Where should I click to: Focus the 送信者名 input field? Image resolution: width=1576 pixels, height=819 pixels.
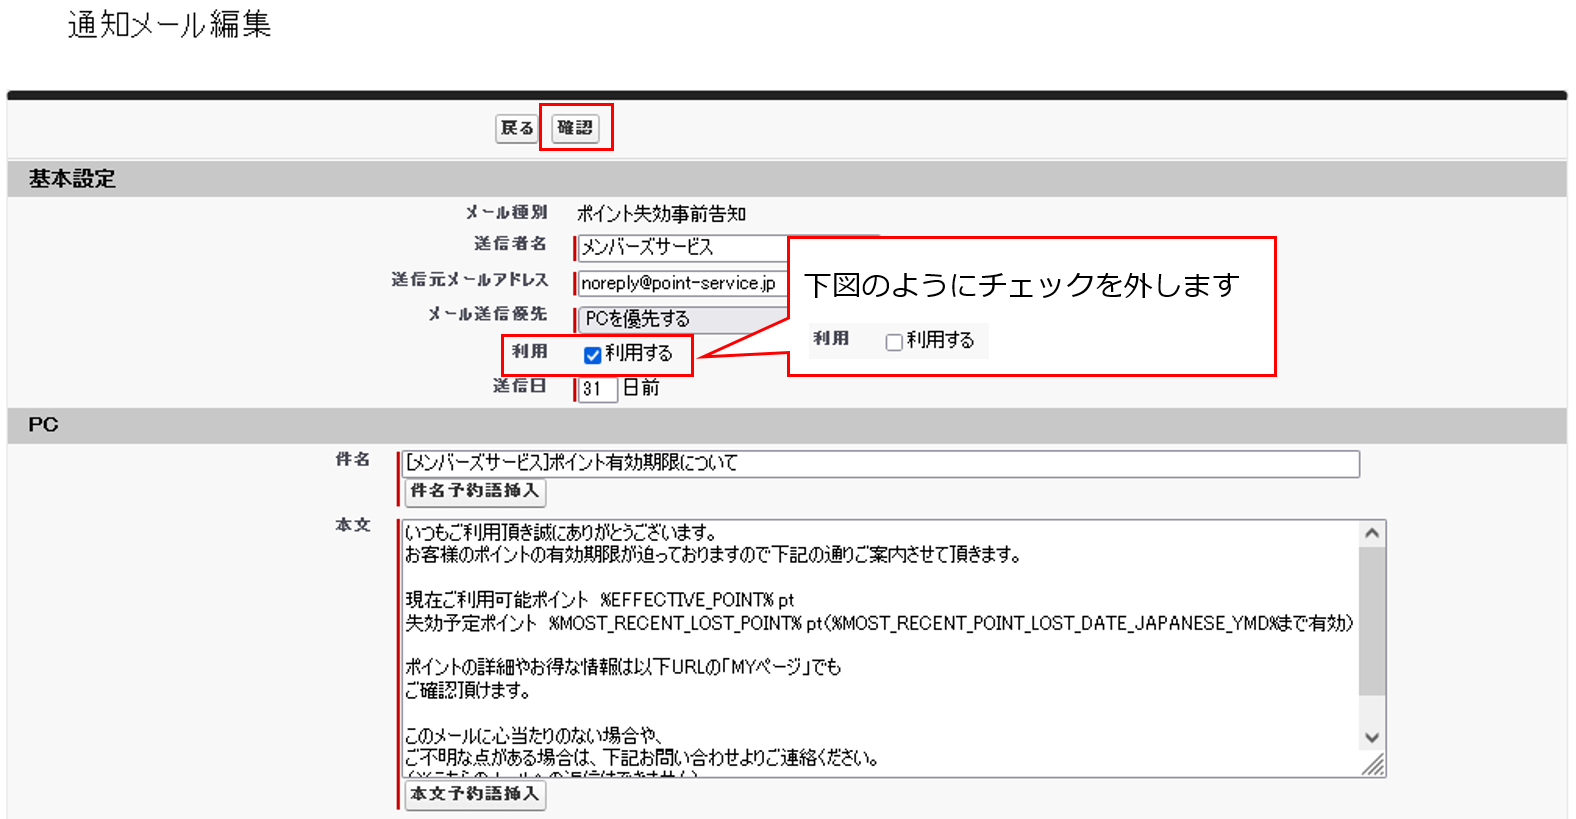pos(682,247)
